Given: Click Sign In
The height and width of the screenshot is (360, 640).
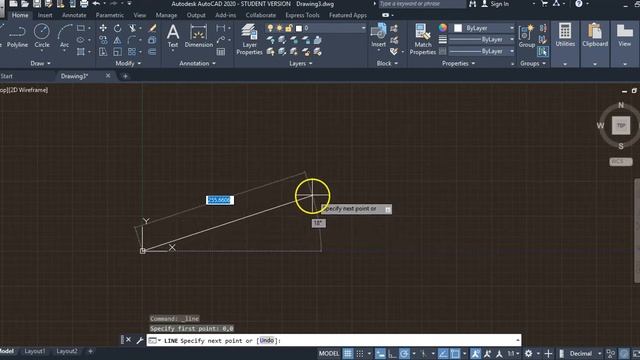Looking at the screenshot, I should coord(499,4).
